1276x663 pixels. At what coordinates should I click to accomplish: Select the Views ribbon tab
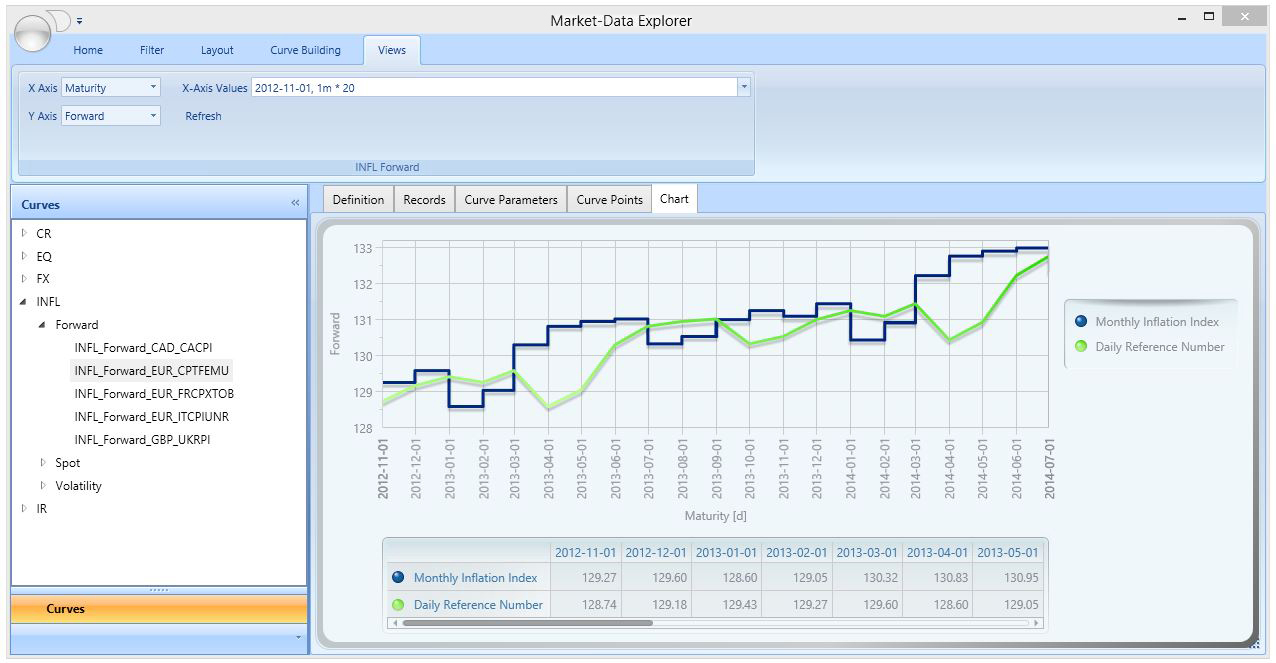(x=392, y=50)
